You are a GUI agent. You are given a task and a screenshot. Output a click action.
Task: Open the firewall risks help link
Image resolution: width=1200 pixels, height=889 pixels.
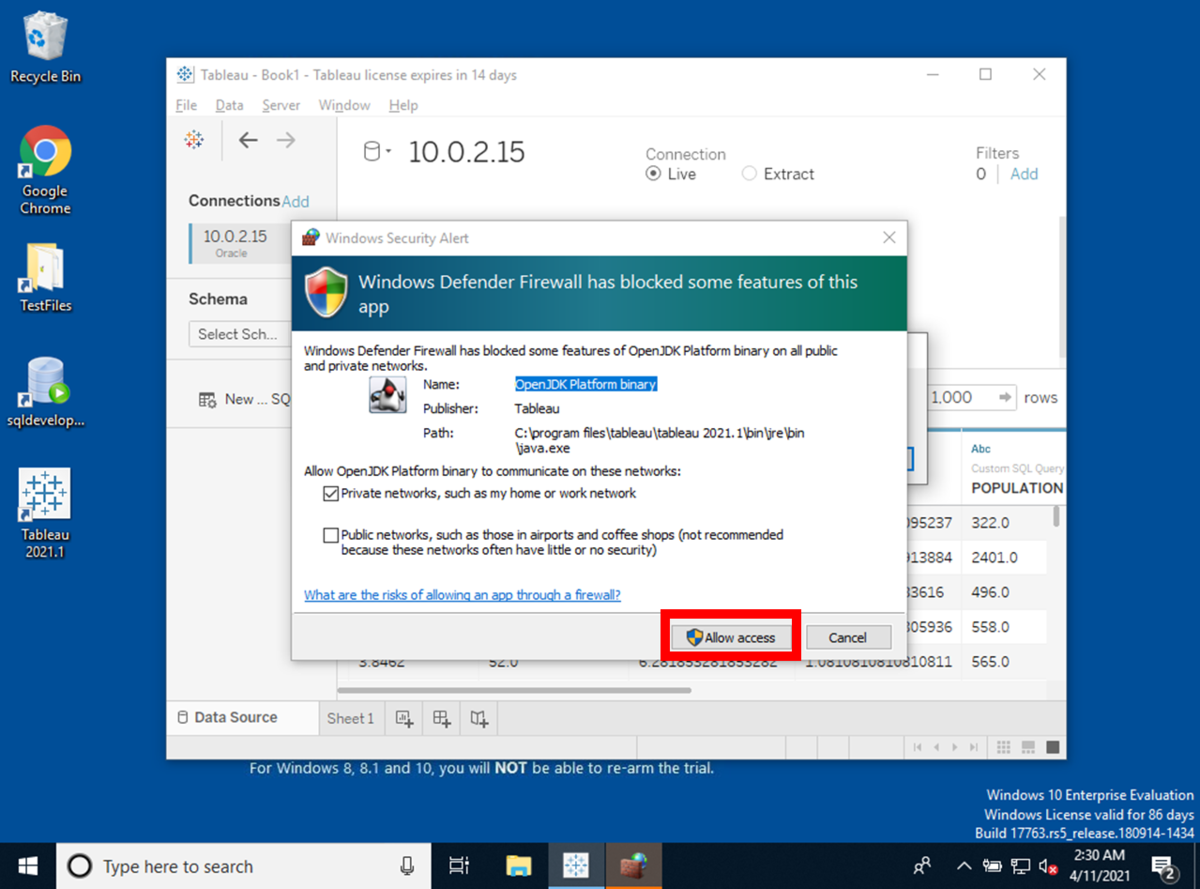tap(462, 594)
